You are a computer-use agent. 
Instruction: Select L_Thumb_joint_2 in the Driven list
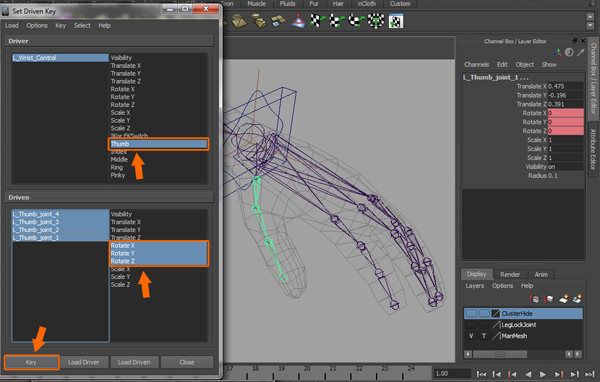click(60, 230)
